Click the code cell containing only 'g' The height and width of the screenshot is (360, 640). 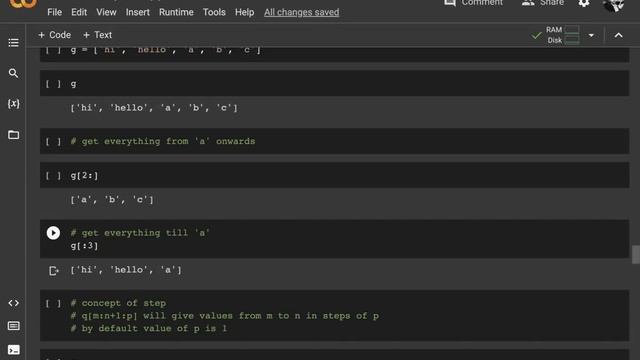pyautogui.click(x=334, y=83)
